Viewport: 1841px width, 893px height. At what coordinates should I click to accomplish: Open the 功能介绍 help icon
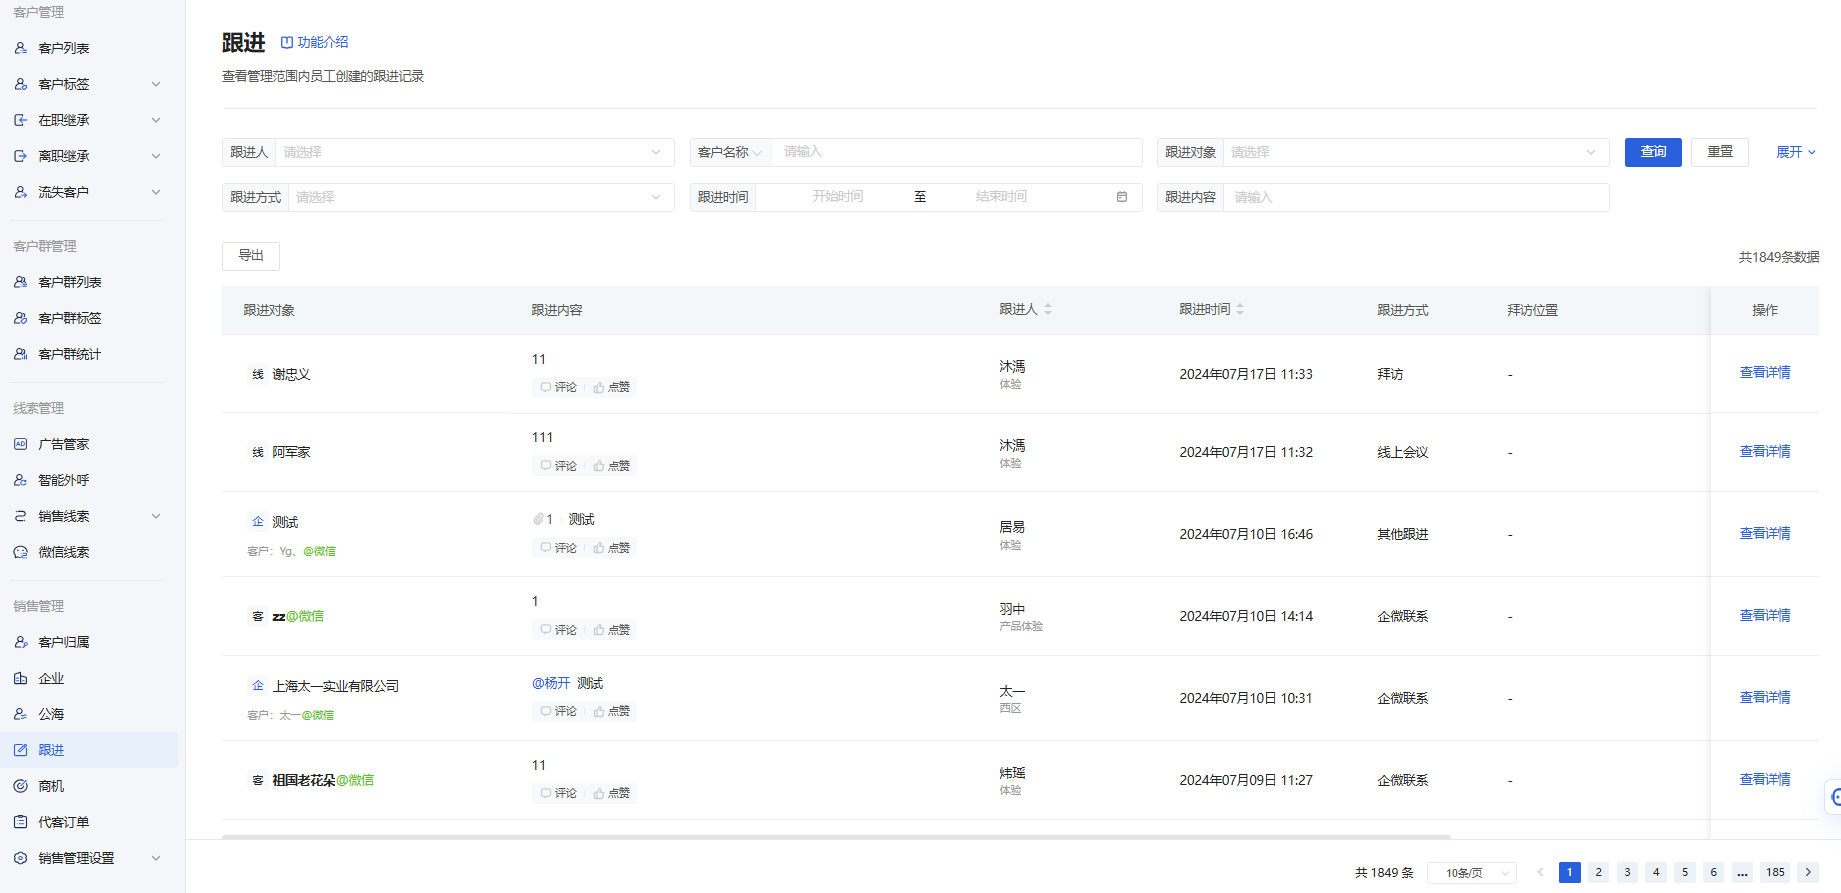click(287, 42)
